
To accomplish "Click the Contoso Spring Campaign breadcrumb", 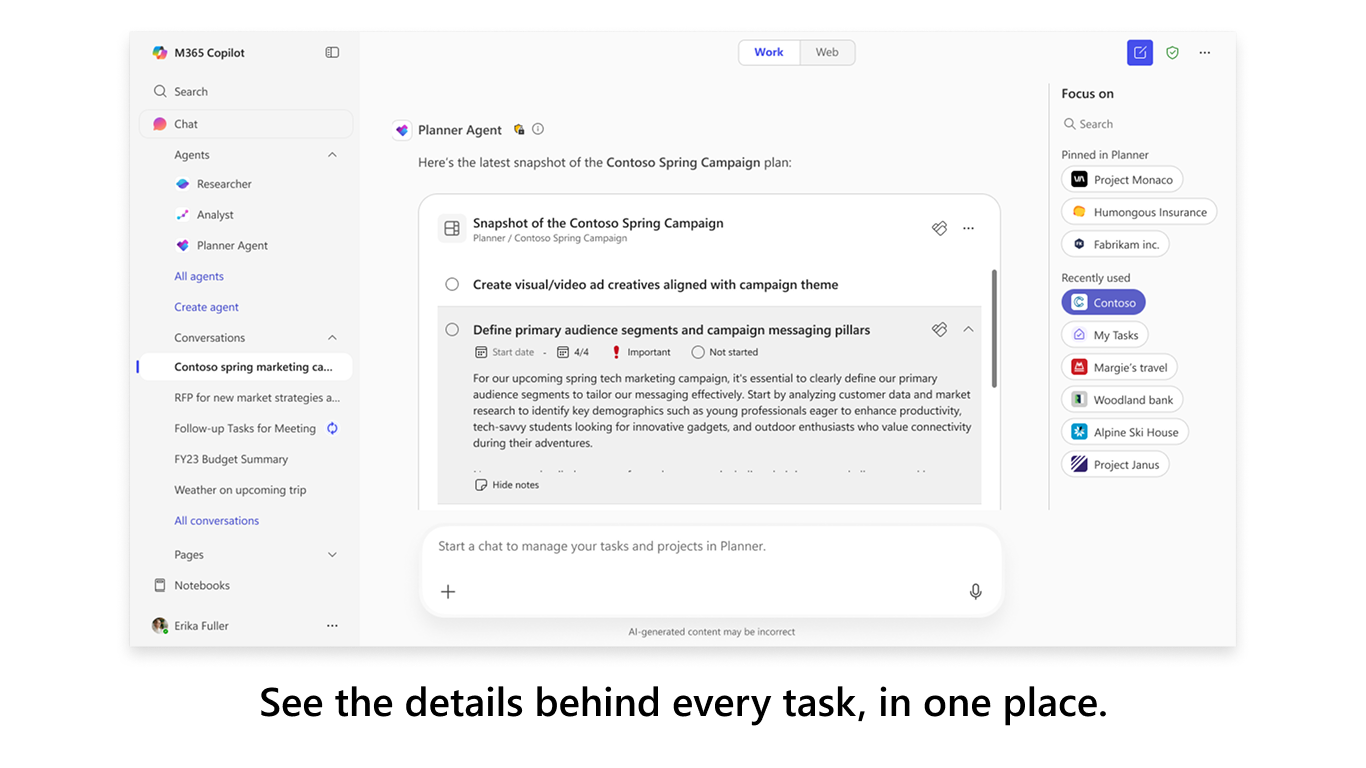I will click(571, 239).
